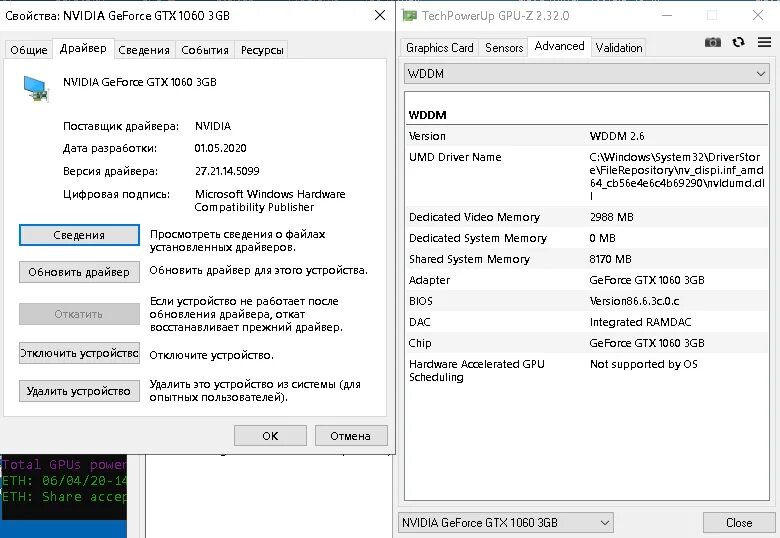The image size is (780, 538).
Task: Minimize the GPU-Z window
Action: [667, 15]
